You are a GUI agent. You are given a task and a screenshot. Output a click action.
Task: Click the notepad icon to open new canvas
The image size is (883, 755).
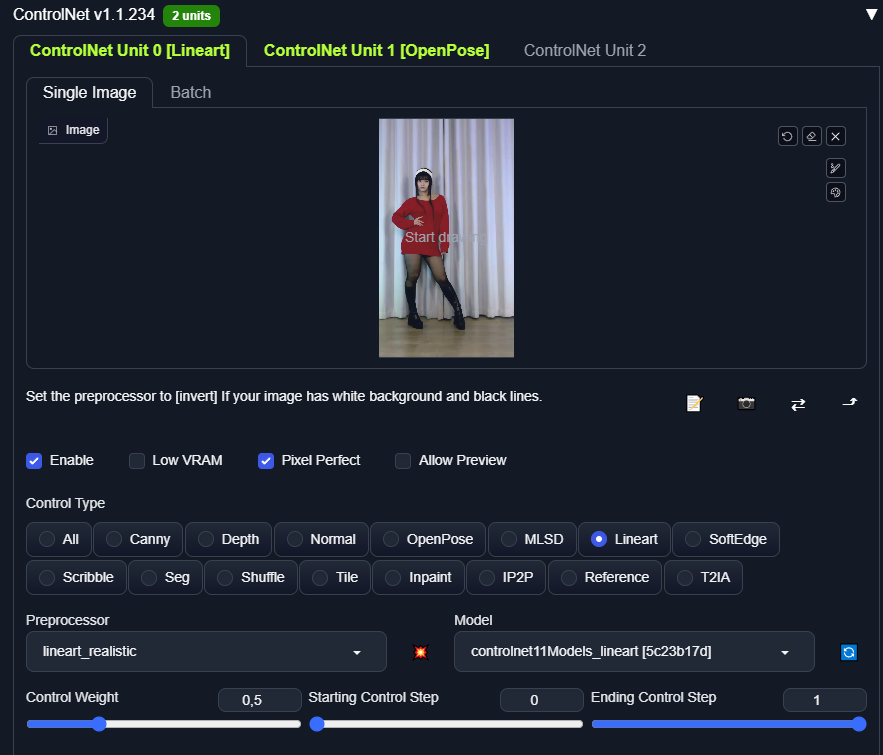click(694, 403)
